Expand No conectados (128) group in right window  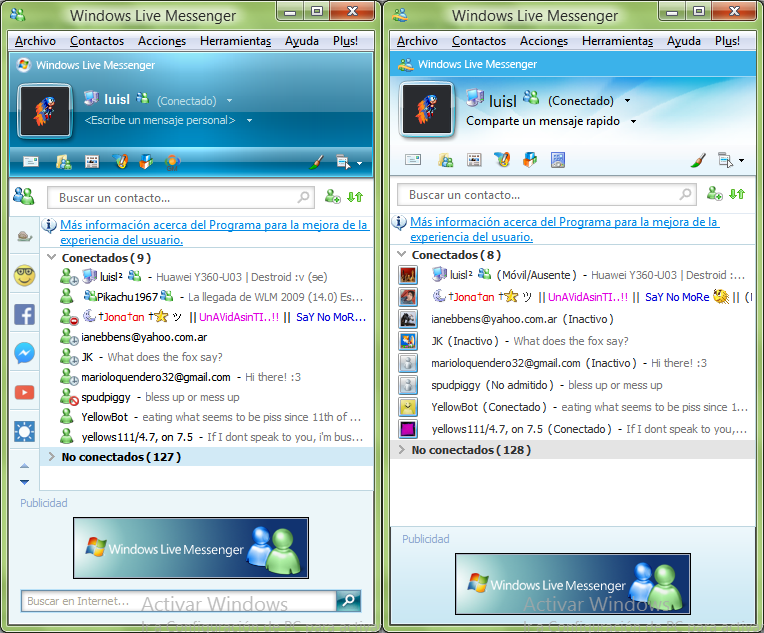401,449
